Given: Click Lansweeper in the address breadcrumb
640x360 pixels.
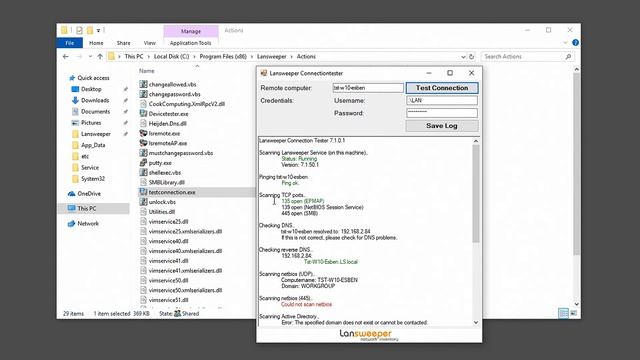Looking at the screenshot, I should coord(271,57).
